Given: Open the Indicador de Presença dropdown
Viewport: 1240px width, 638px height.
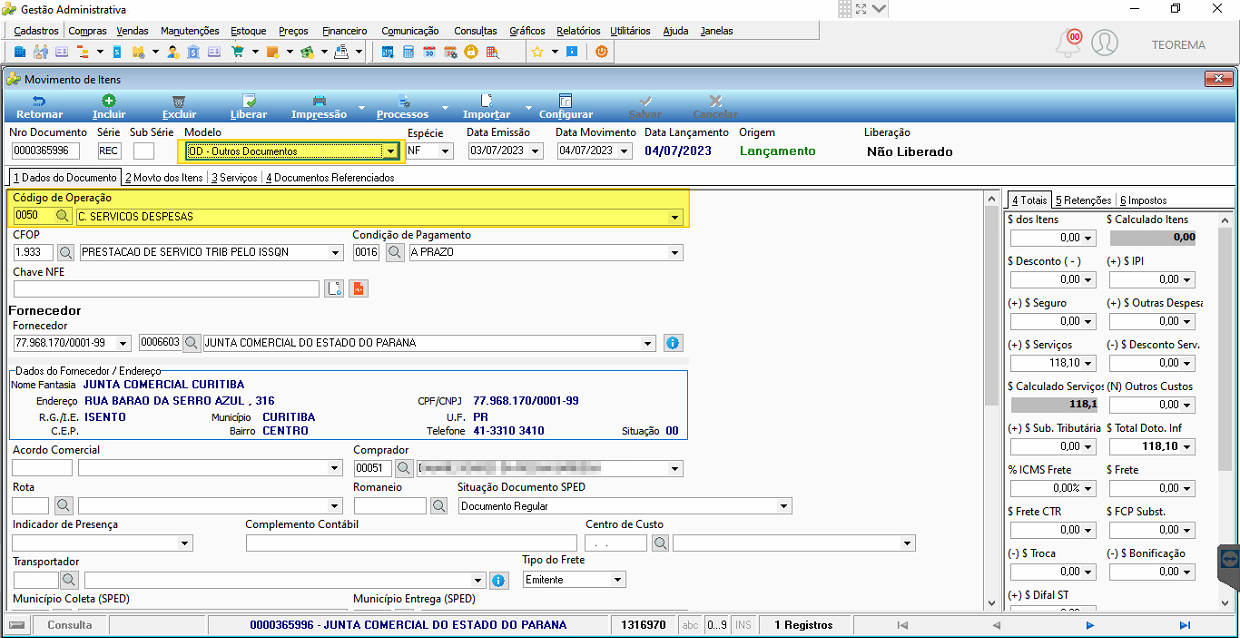Looking at the screenshot, I should [x=185, y=543].
